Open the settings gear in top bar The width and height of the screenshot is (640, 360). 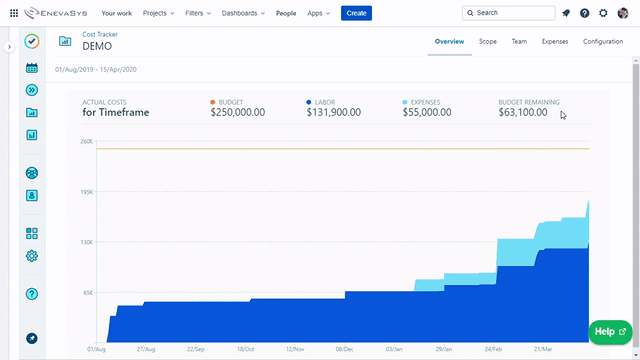point(603,13)
